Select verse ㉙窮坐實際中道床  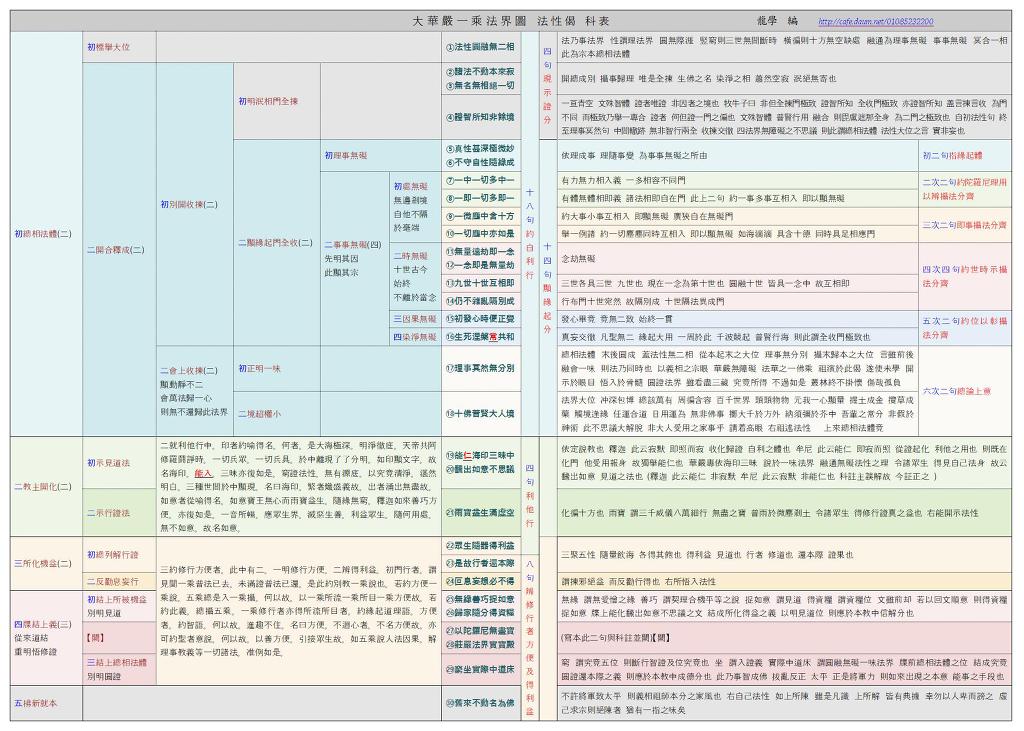tap(480, 669)
